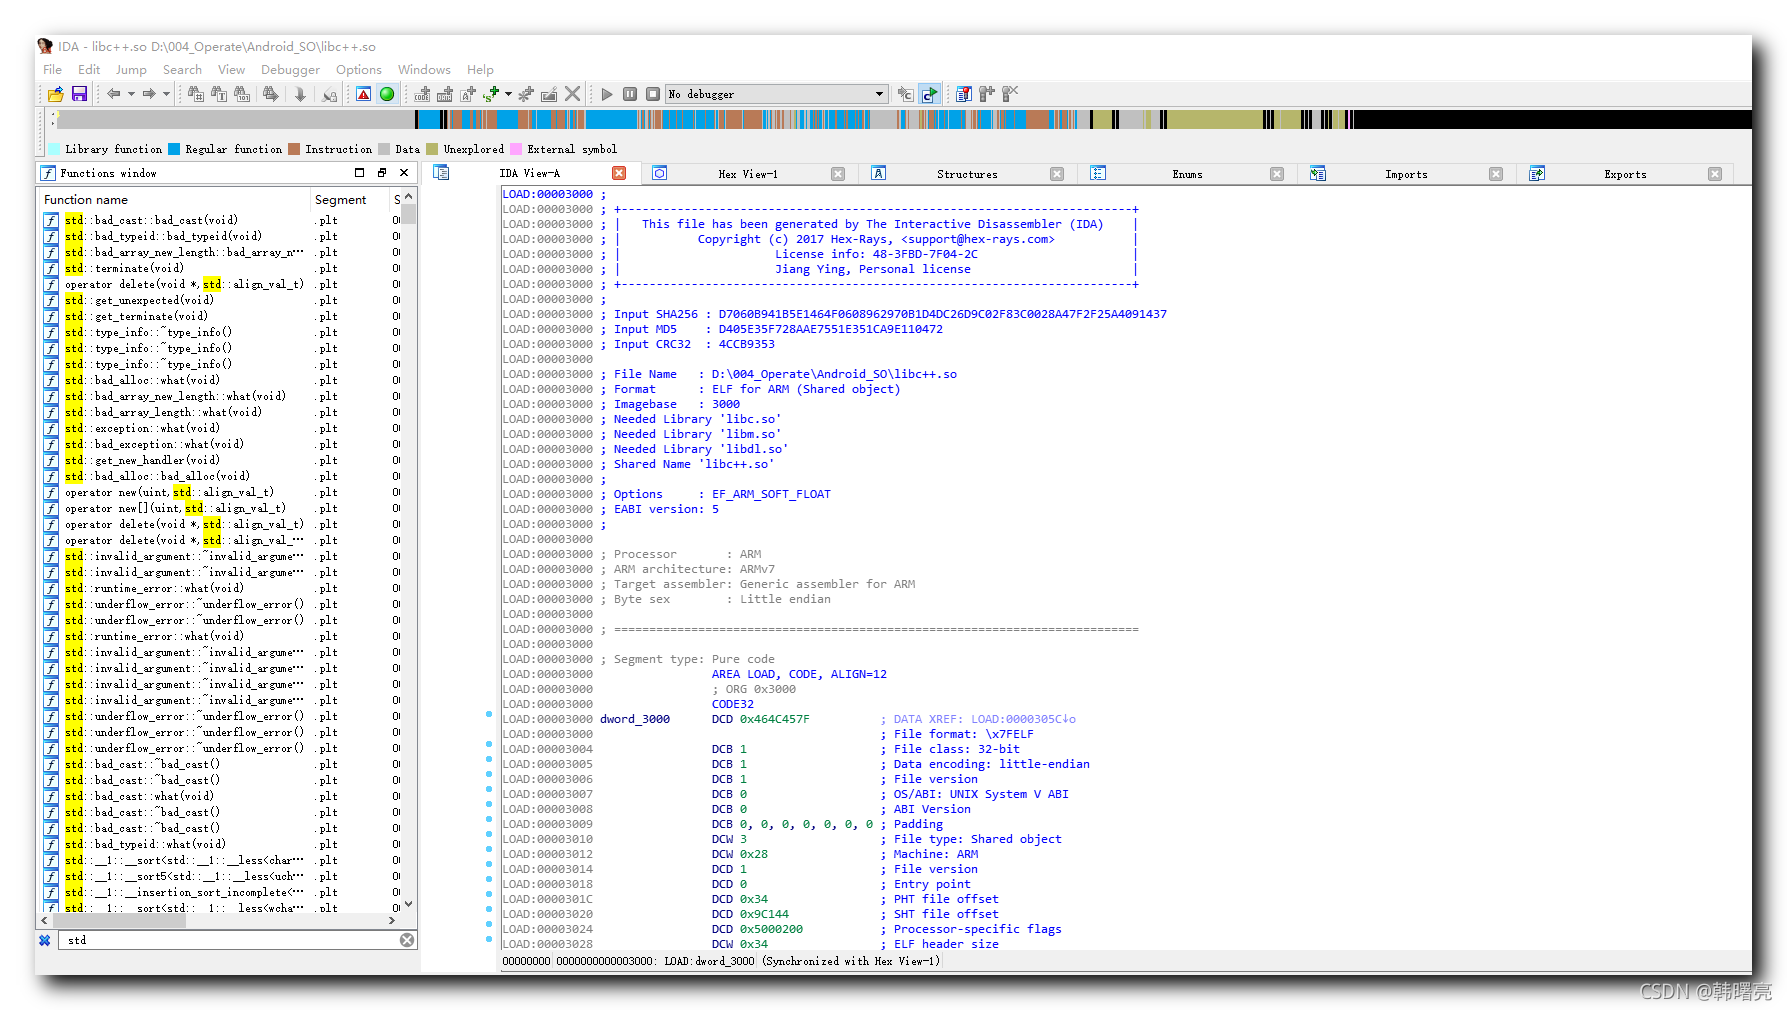Switch to the Hex View-1 tab
This screenshot has height=1010, width=1787.
747,173
